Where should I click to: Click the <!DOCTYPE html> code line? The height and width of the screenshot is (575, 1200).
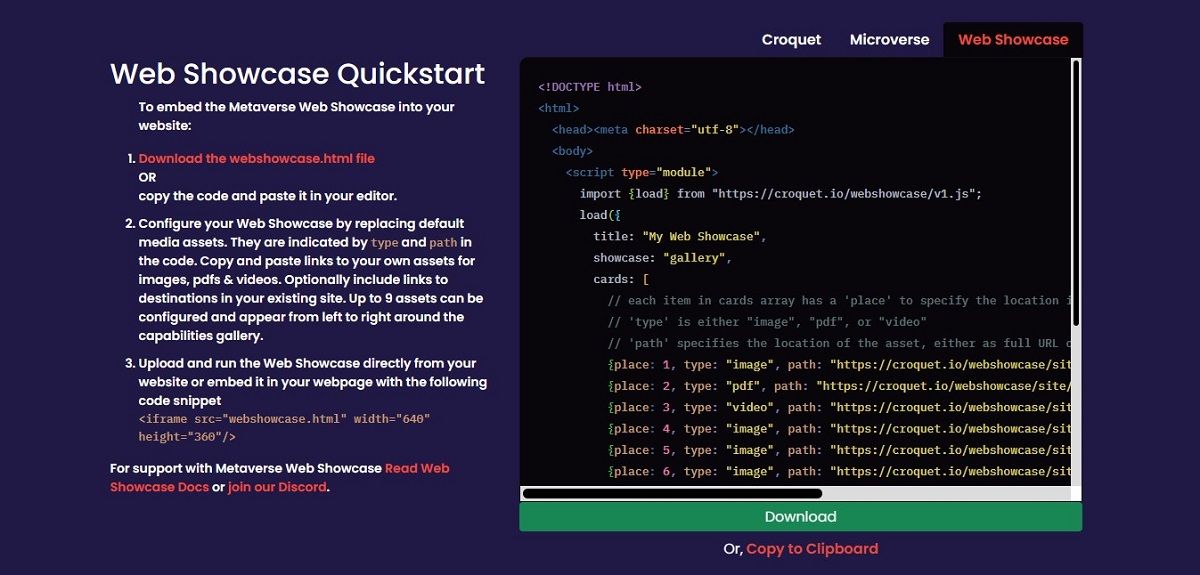point(590,87)
